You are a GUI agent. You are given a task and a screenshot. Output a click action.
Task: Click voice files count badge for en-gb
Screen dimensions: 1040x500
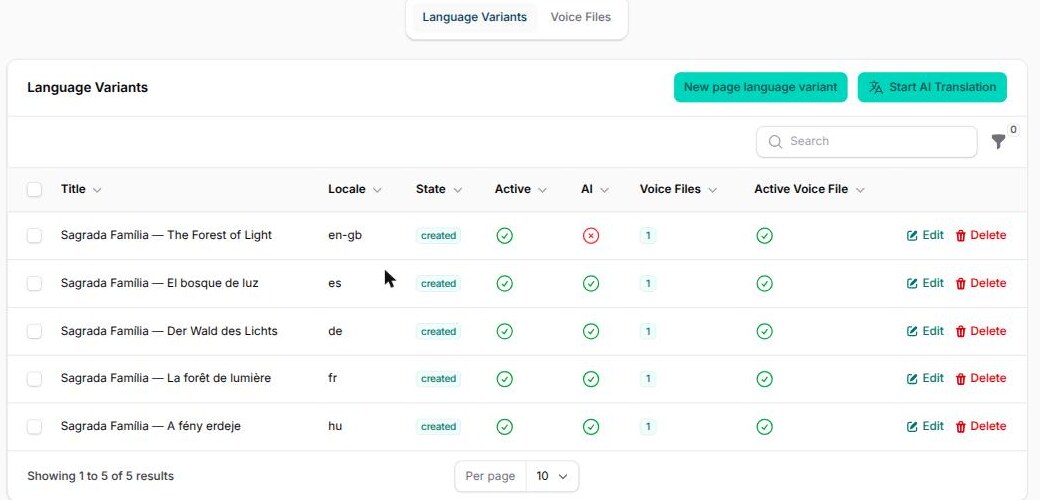[x=648, y=235]
